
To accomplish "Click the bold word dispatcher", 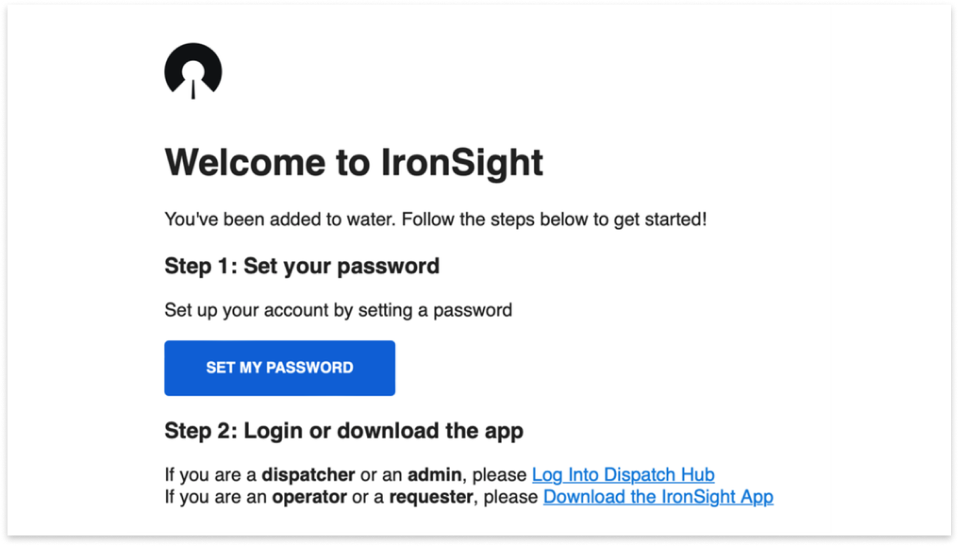I will [308, 475].
